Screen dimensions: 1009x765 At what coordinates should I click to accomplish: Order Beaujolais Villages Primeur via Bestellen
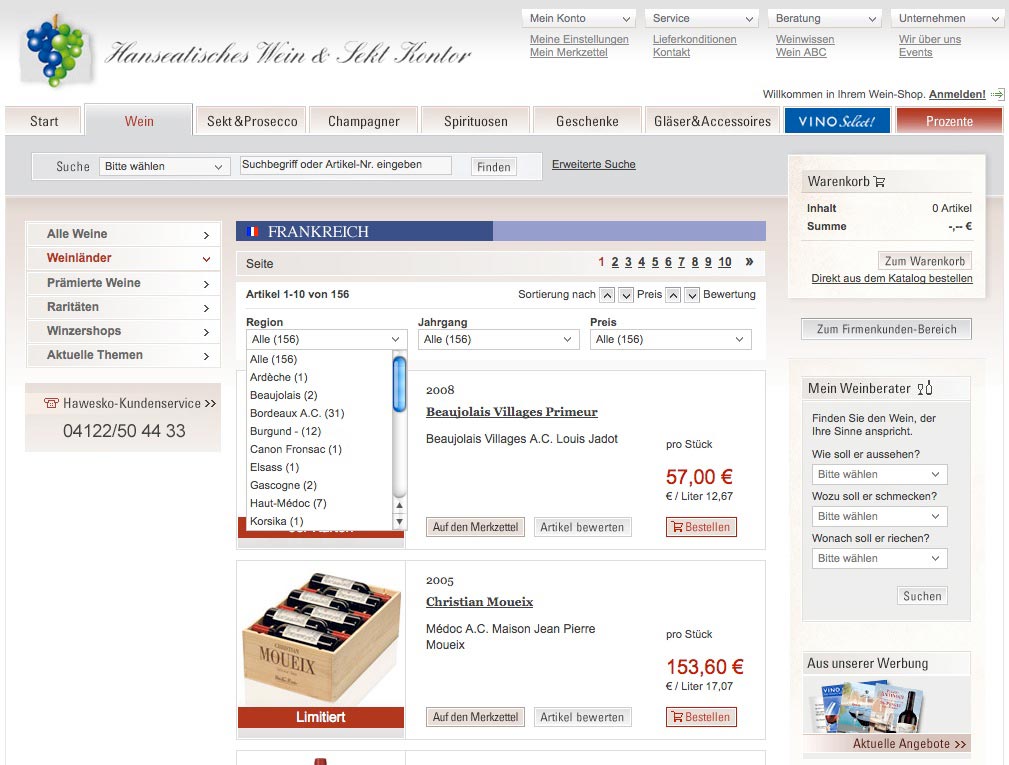[701, 527]
